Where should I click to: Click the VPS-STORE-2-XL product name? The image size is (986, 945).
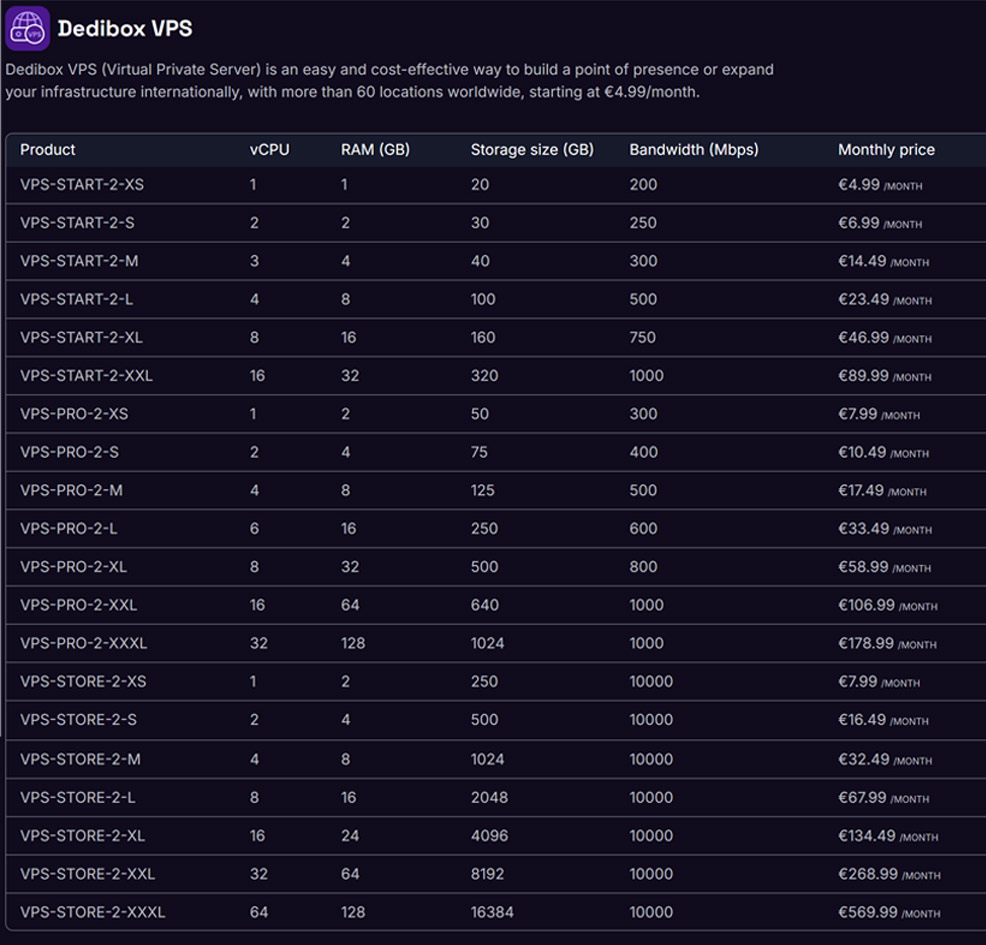[82, 836]
